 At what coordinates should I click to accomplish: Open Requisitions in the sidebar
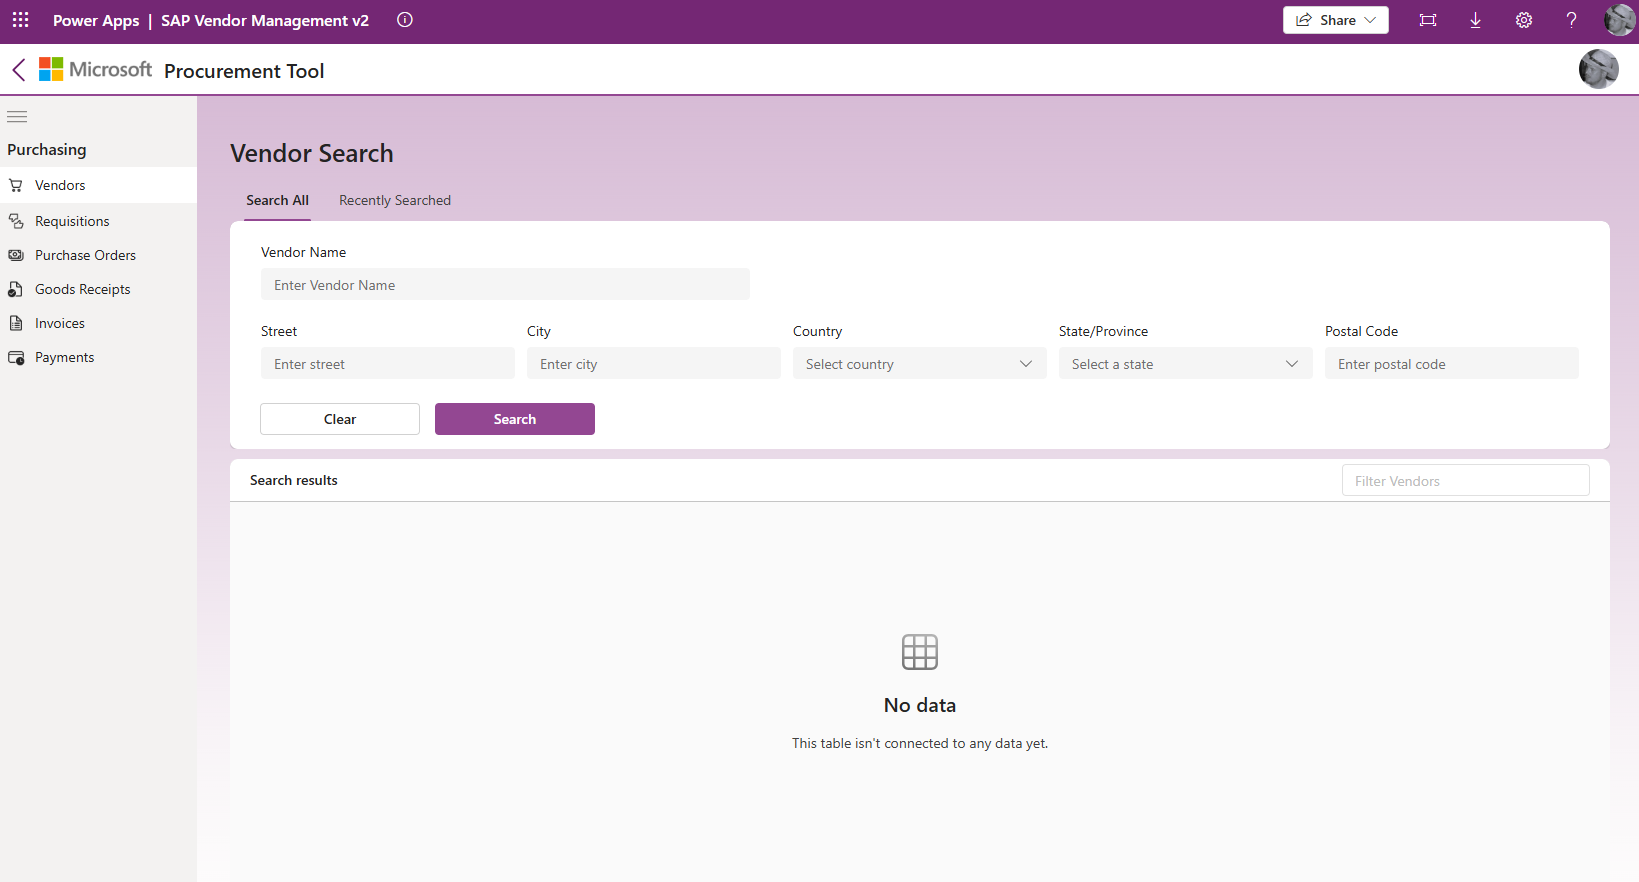(98, 221)
